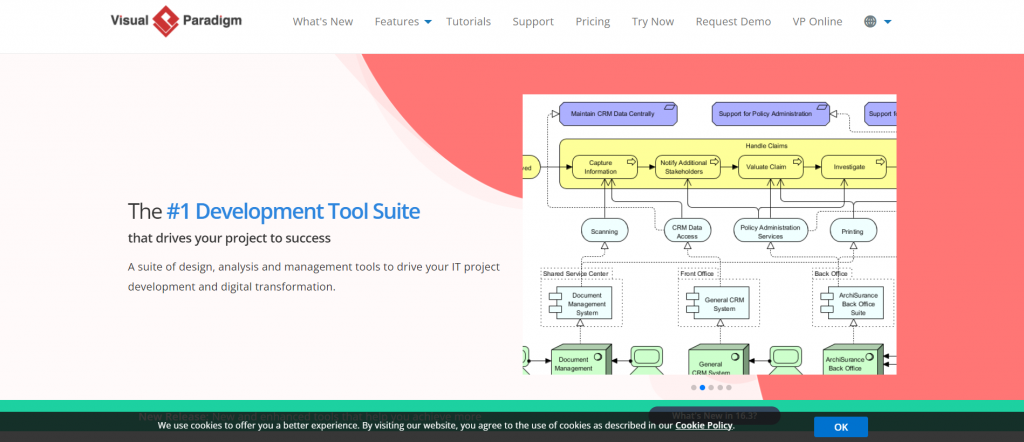Go to Tutorials
This screenshot has height=442, width=1024.
[x=468, y=22]
